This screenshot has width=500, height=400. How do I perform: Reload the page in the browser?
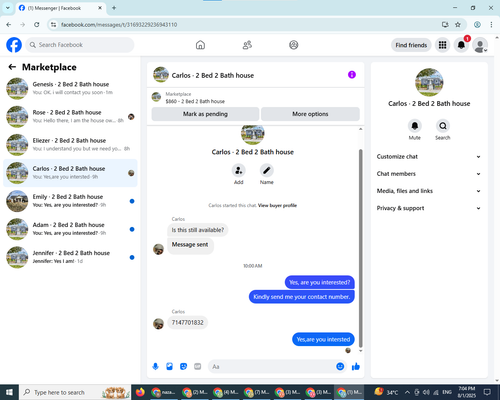[37, 24]
